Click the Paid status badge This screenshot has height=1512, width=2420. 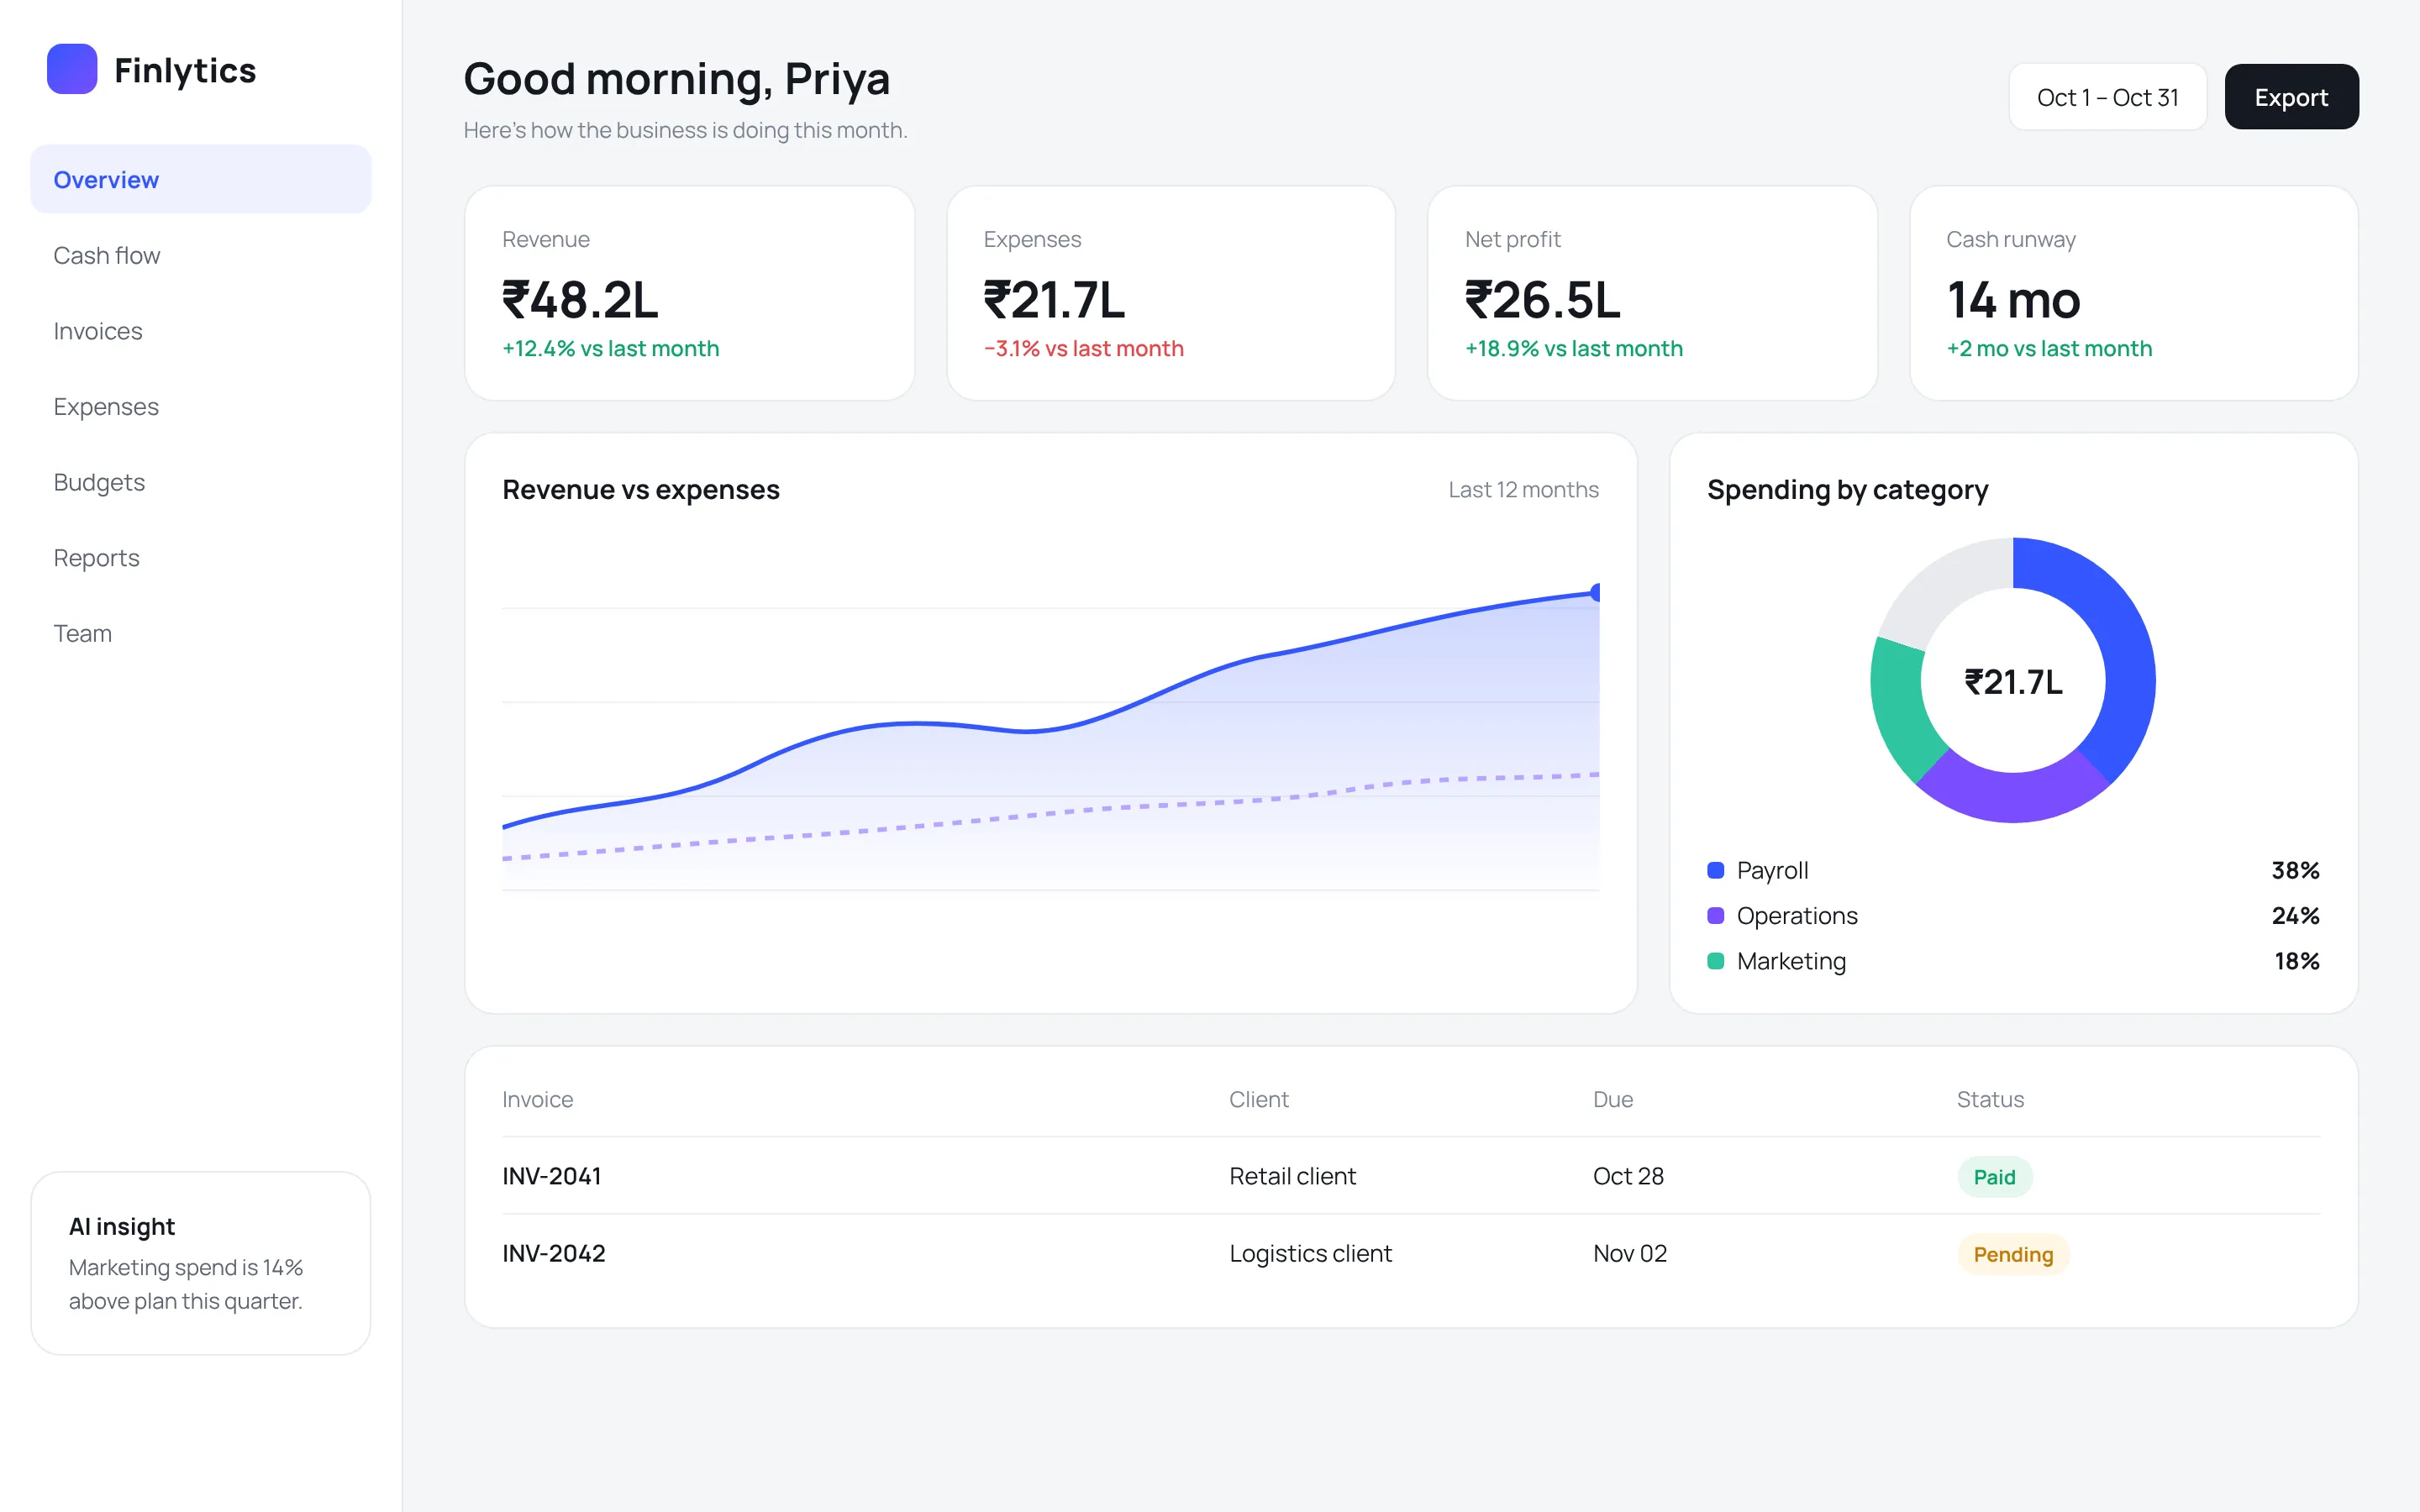[1994, 1177]
